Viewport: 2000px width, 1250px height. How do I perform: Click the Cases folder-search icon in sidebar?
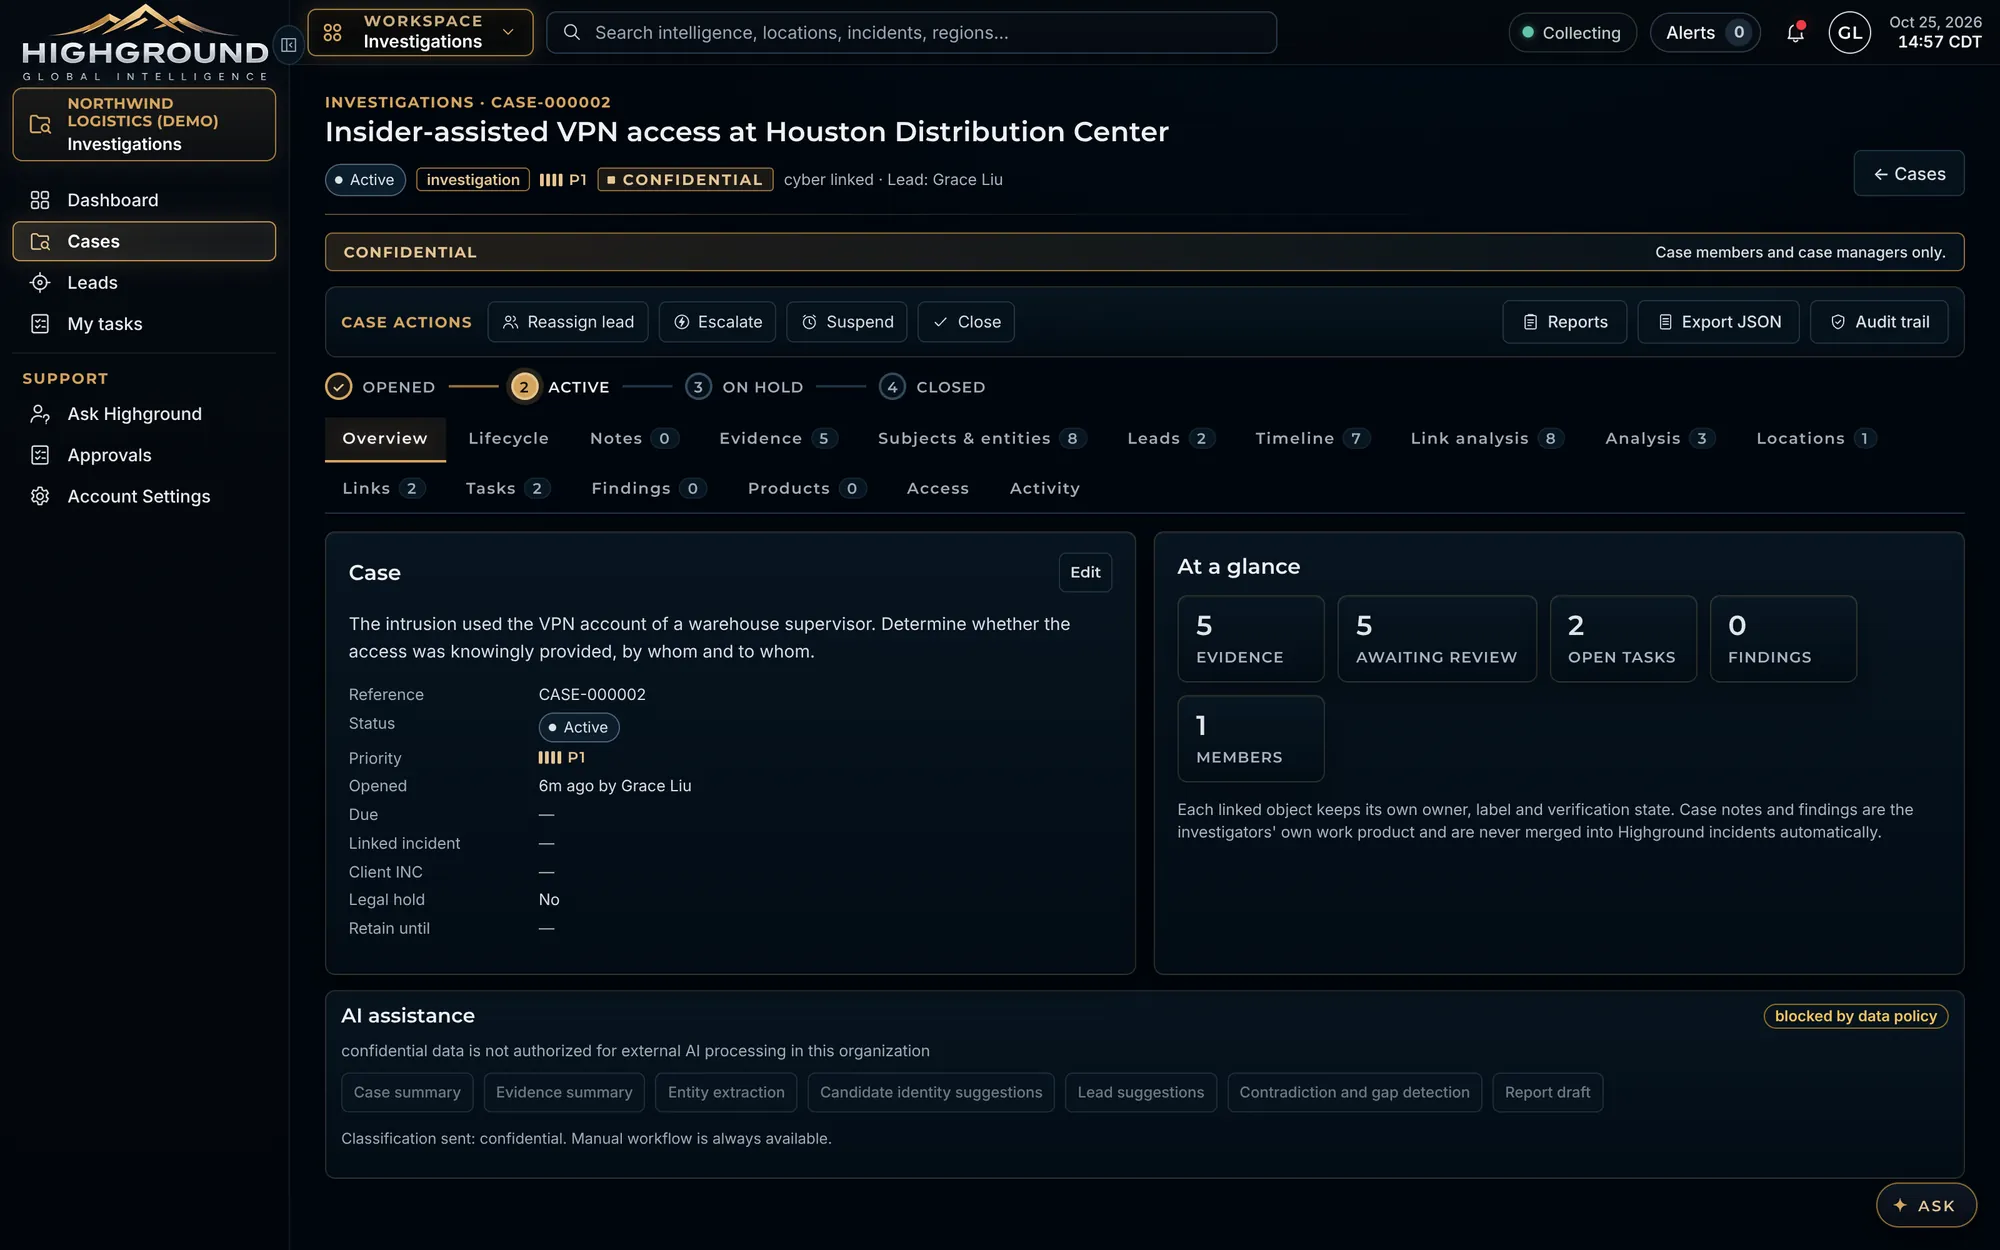40,241
